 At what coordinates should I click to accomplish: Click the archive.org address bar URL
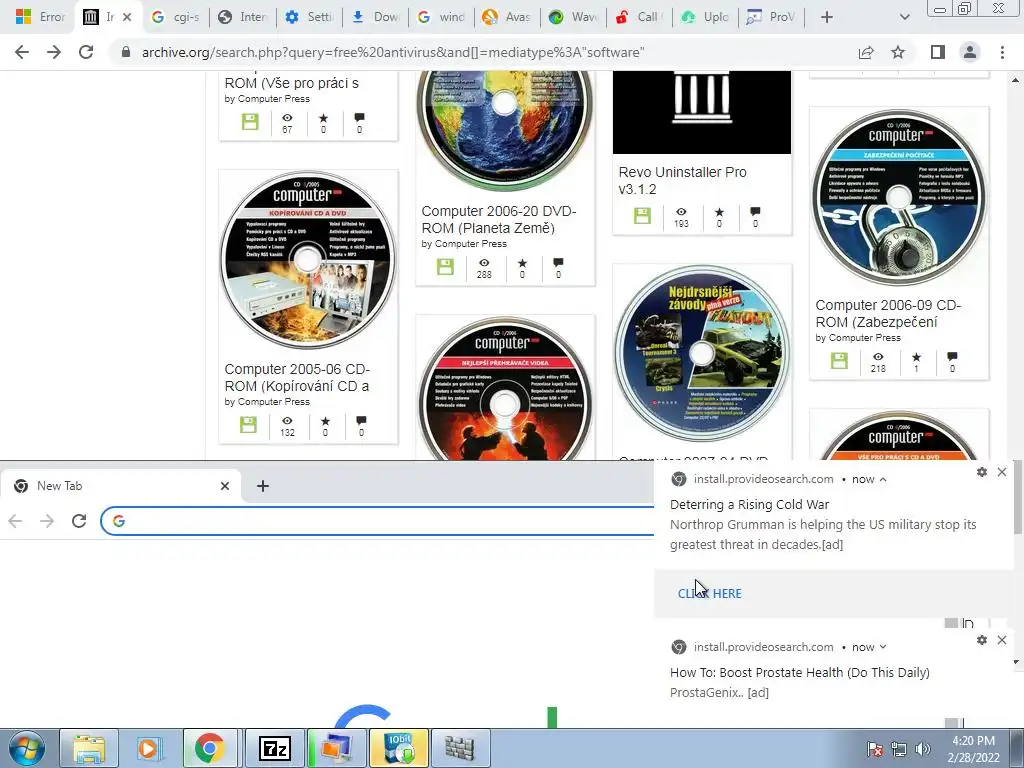[x=392, y=52]
